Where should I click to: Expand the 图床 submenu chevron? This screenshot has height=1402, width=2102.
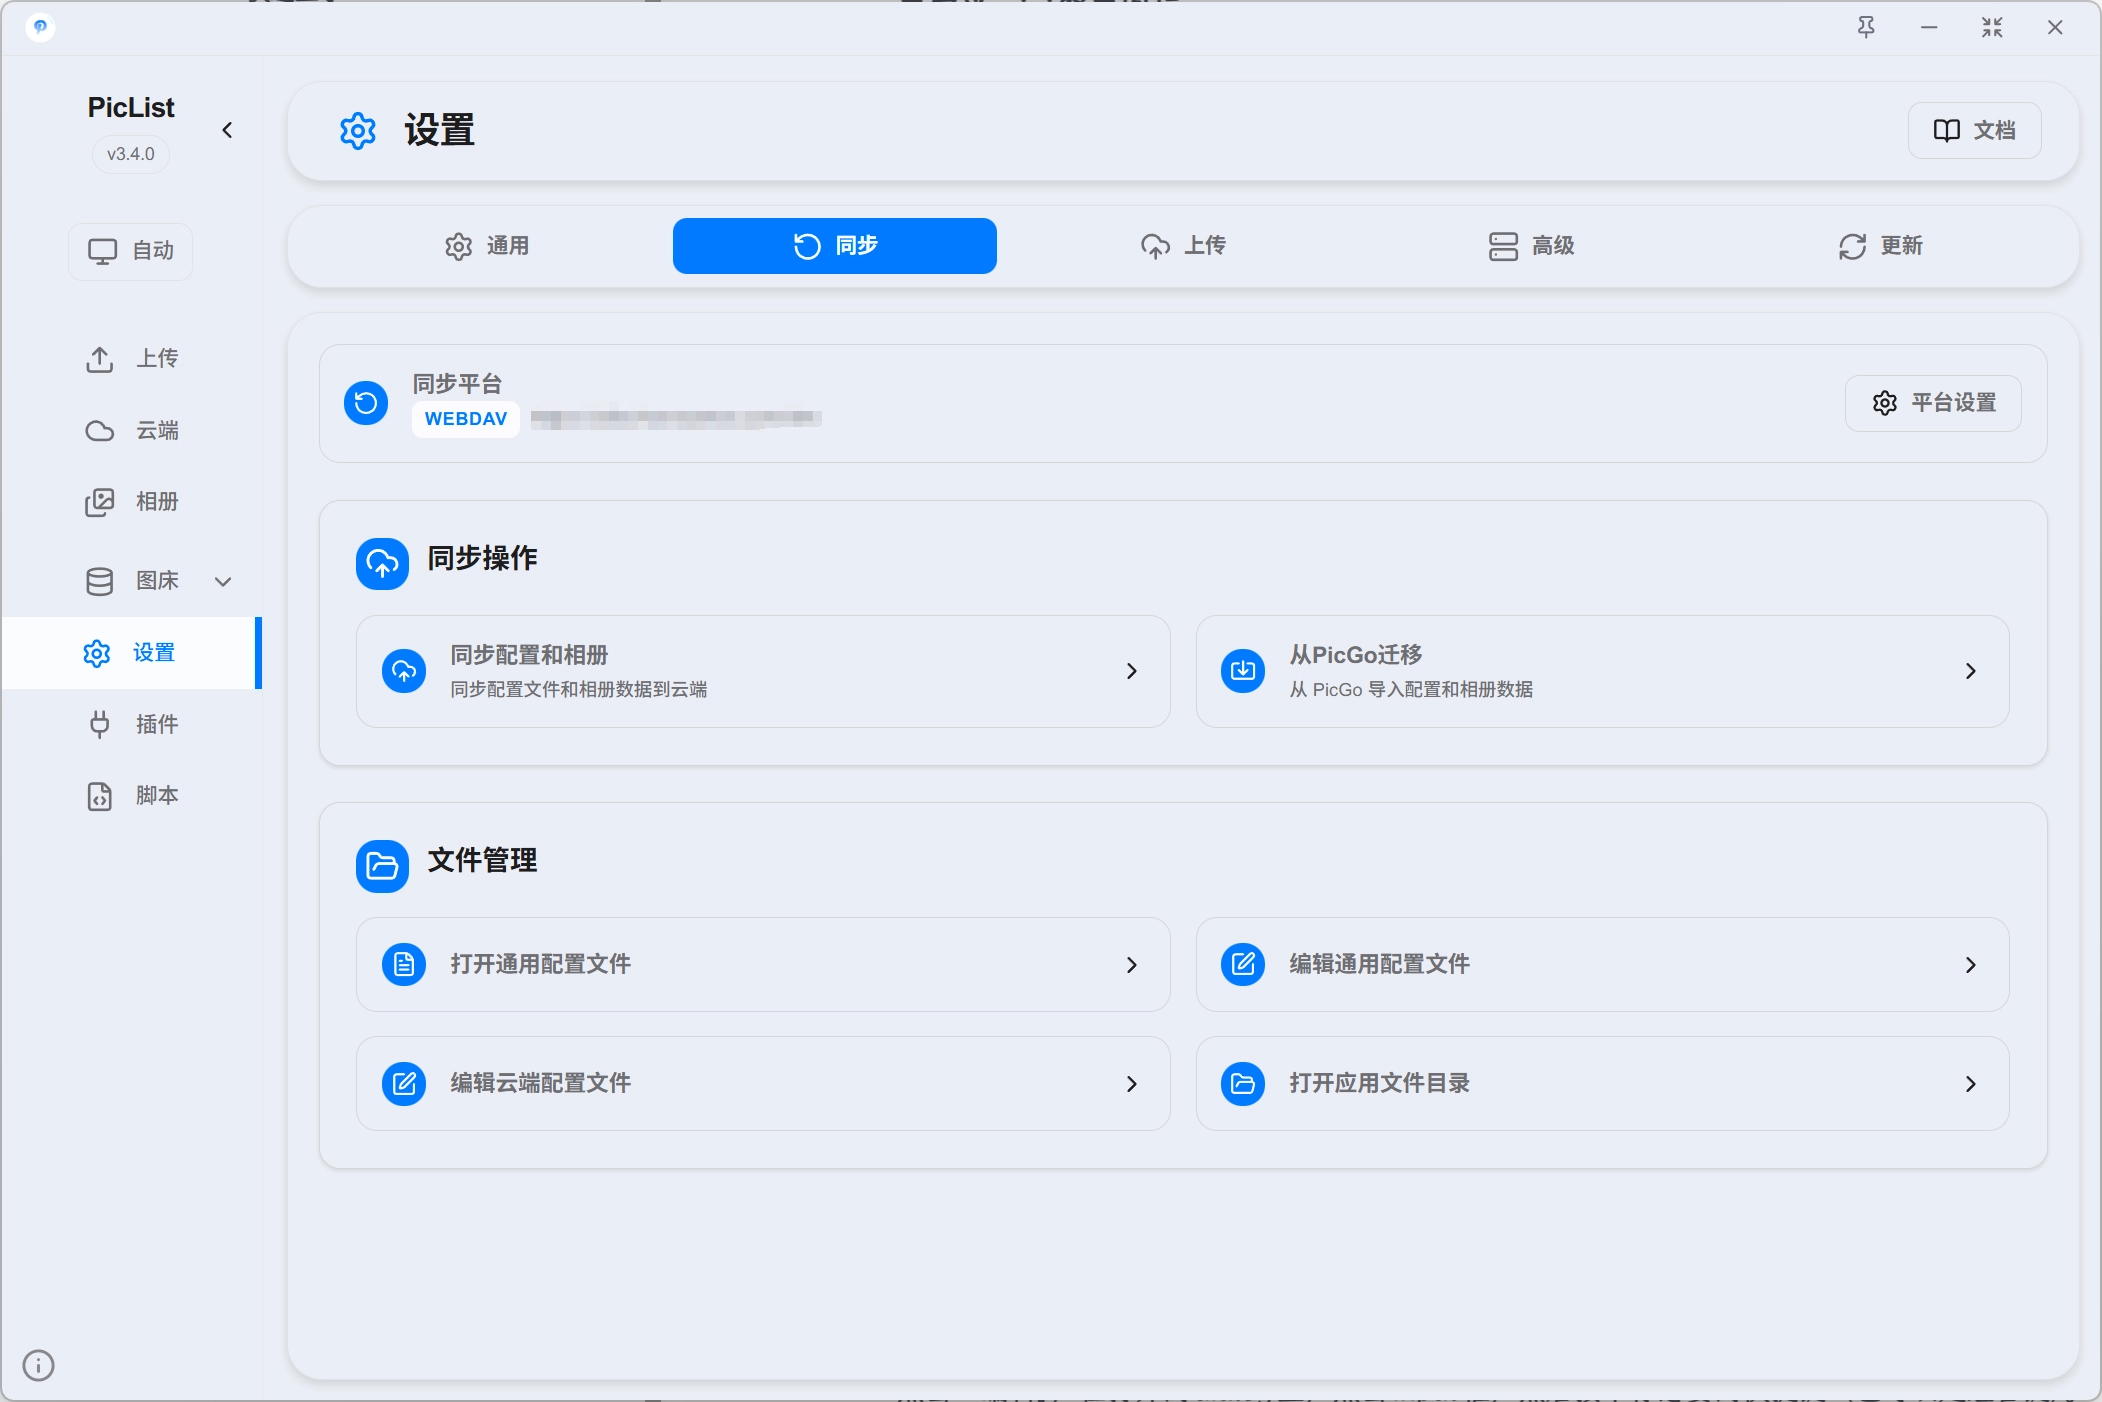click(x=223, y=581)
